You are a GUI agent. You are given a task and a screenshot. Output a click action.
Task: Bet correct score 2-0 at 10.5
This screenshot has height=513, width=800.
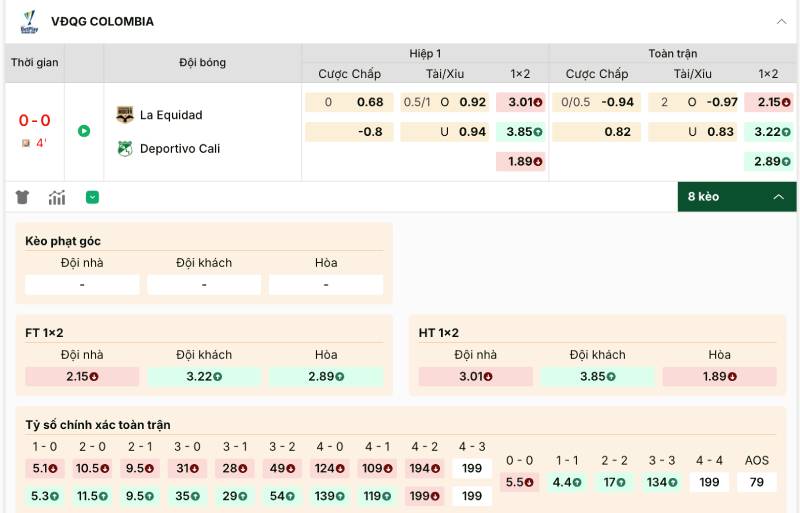coord(92,469)
